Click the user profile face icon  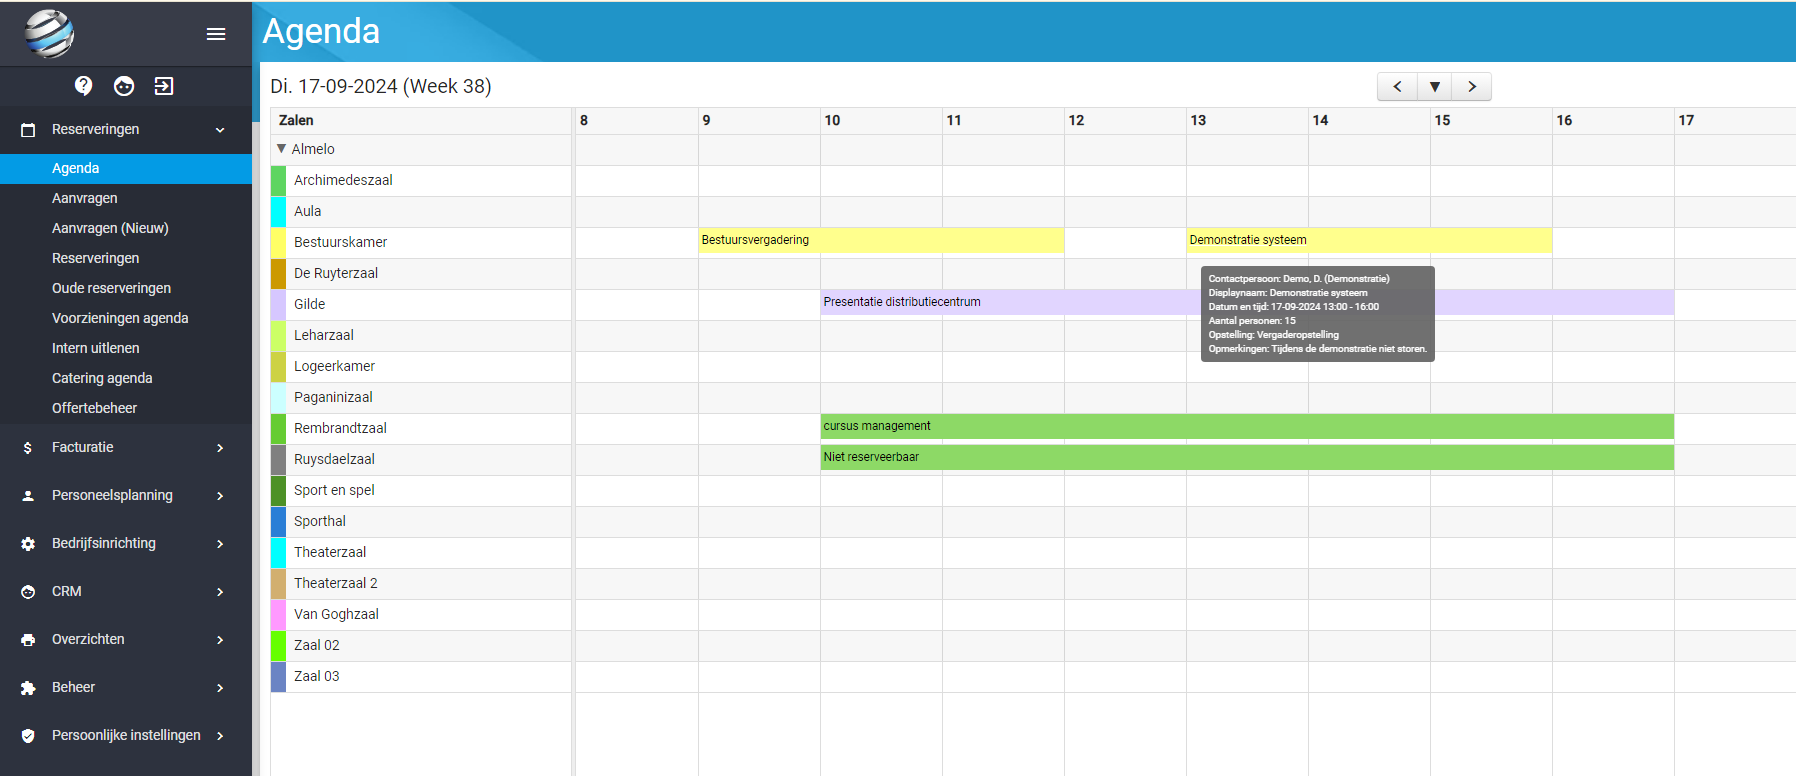[x=124, y=86]
